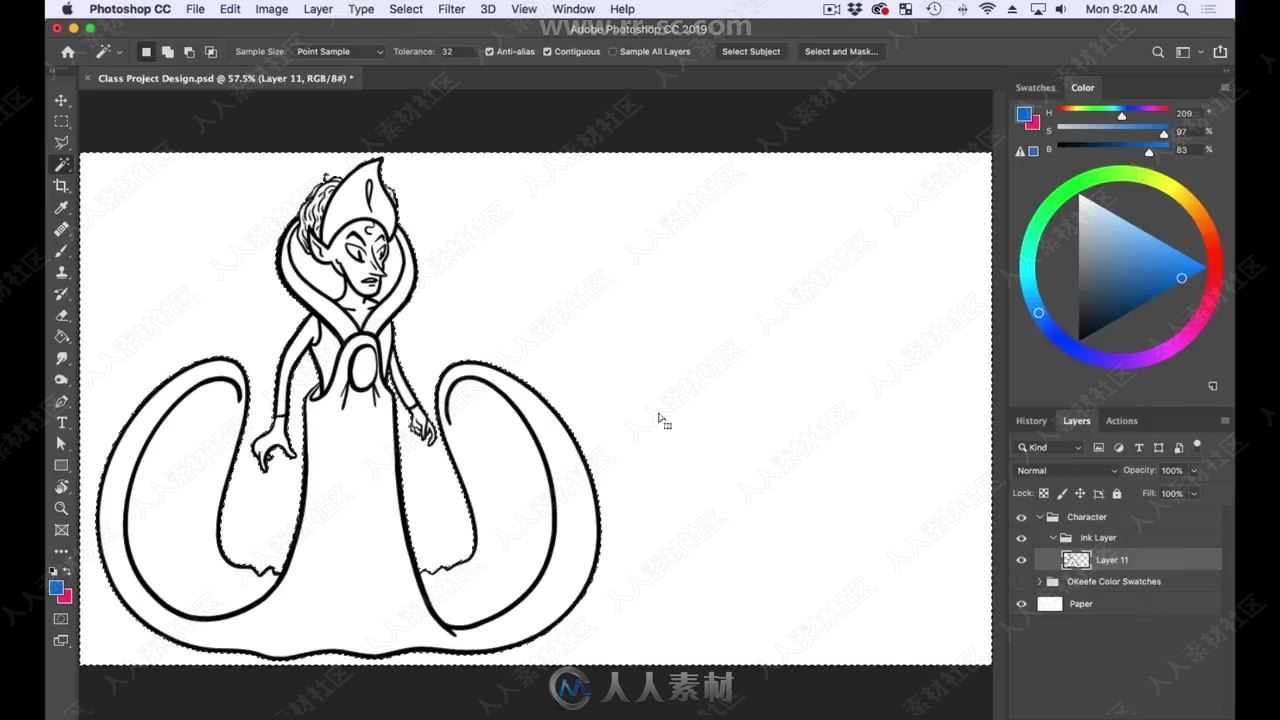Open the Share document button
The height and width of the screenshot is (720, 1280).
[x=1220, y=52]
